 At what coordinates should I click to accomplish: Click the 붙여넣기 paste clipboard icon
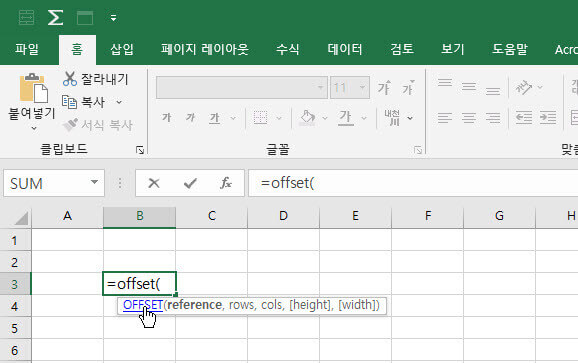click(x=33, y=88)
